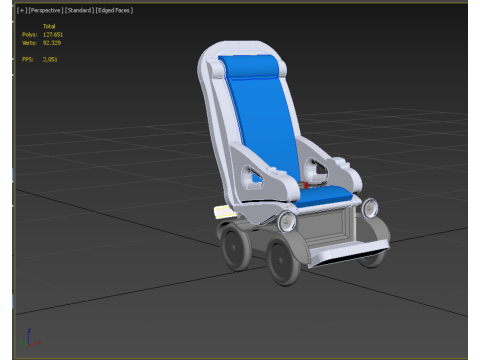Screen dimensions: 480x360
Task: Select the blue headrest cushion
Action: (x=249, y=66)
